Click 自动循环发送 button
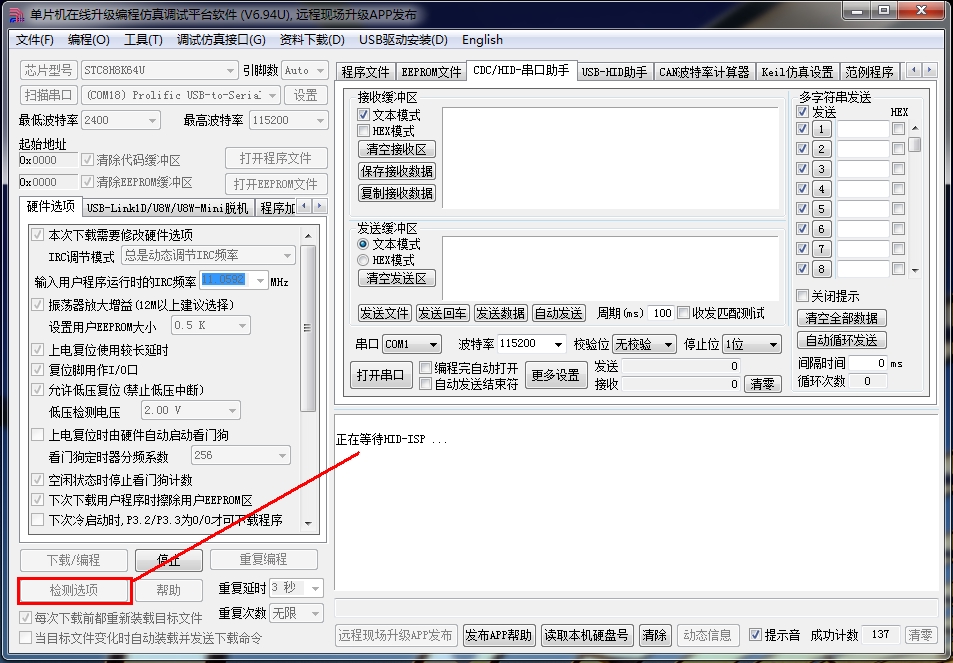Viewport: 953px width, 663px height. click(x=841, y=340)
